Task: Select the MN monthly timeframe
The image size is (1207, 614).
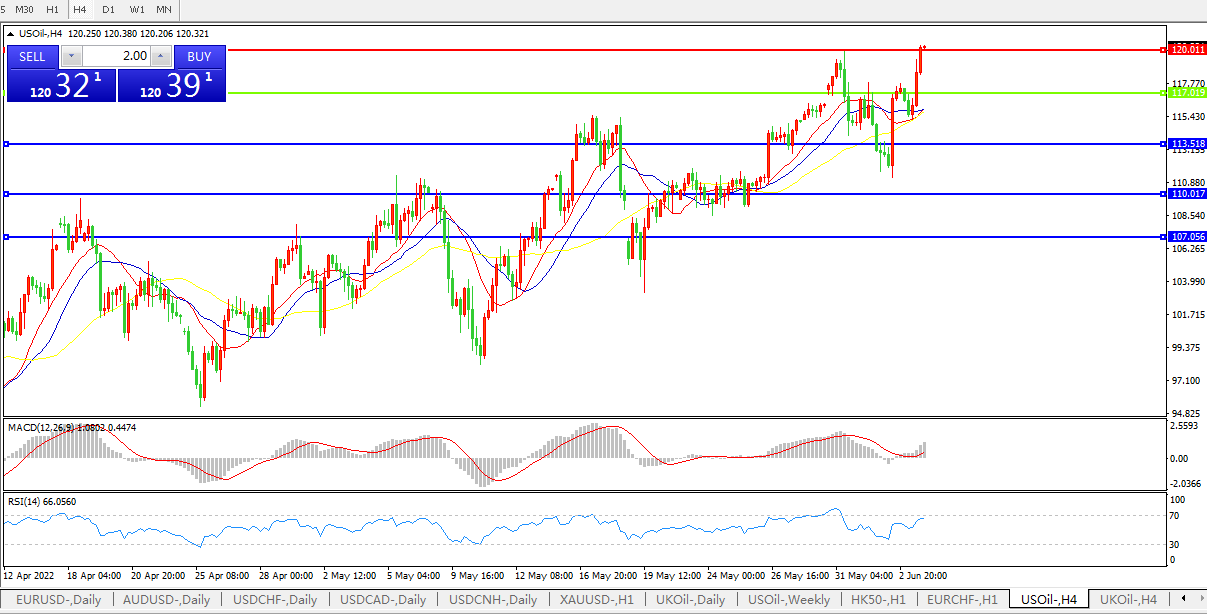Action: [163, 9]
